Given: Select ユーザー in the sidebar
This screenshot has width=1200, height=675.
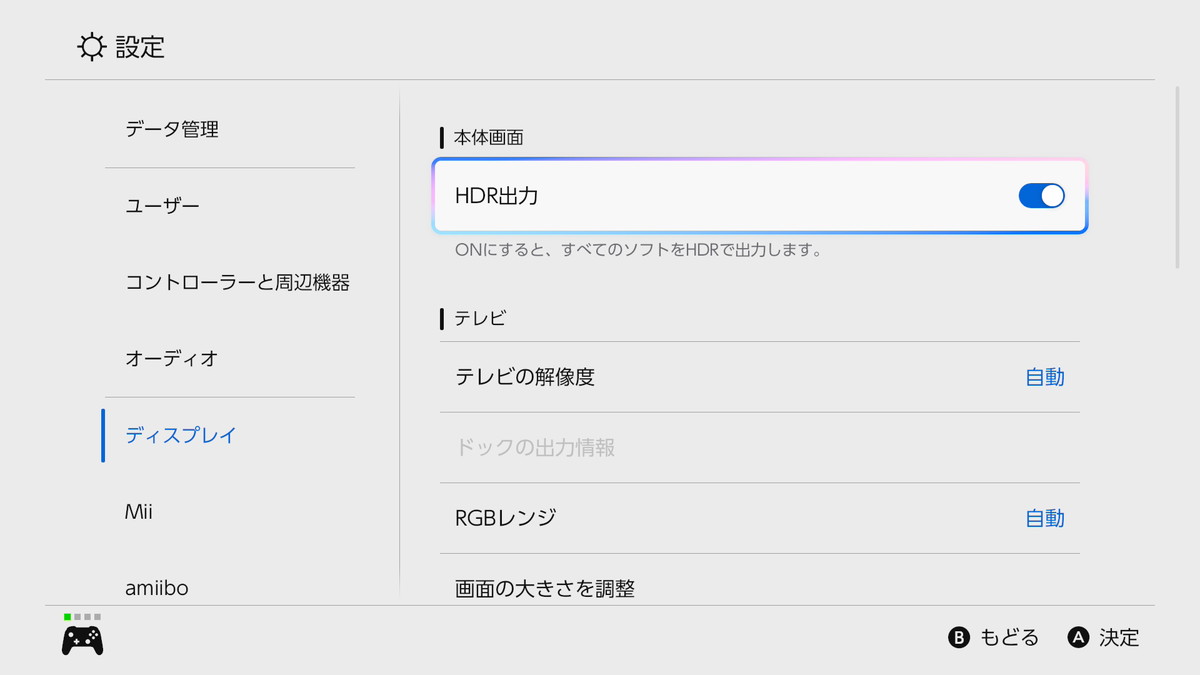Looking at the screenshot, I should [162, 206].
